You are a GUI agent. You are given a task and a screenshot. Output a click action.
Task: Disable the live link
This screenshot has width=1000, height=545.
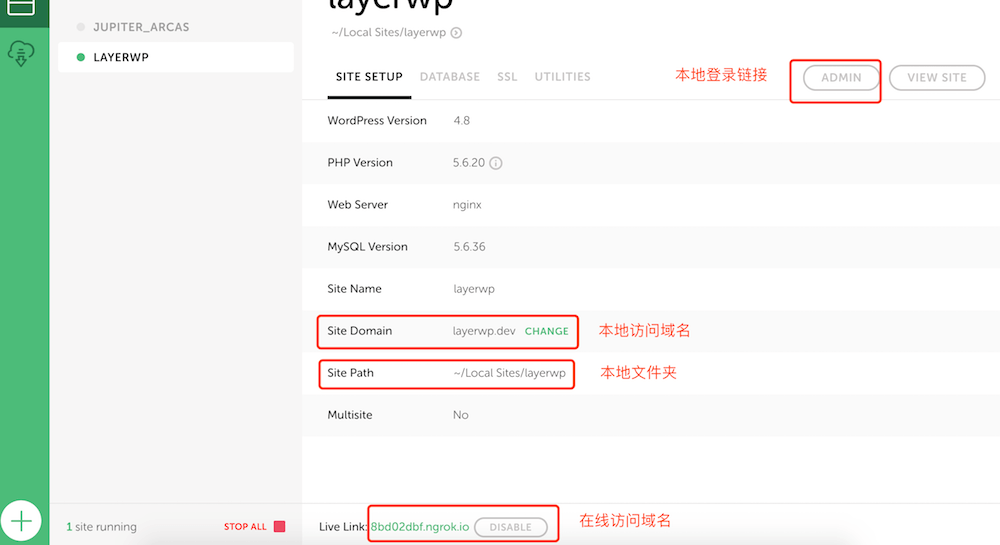510,527
